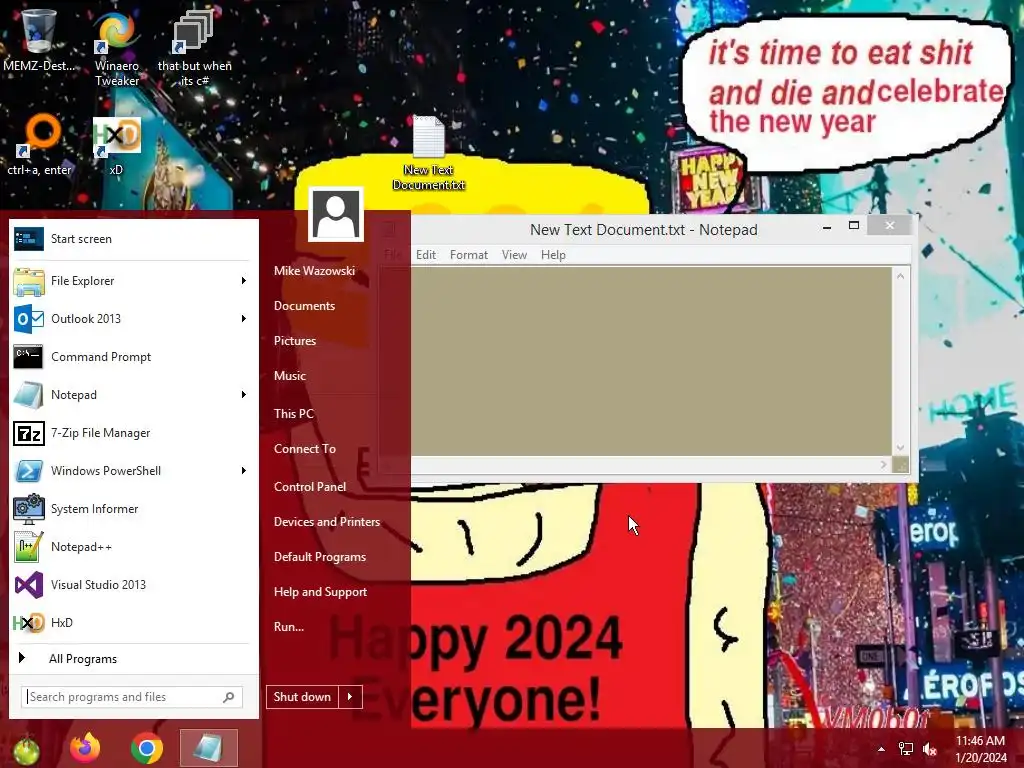Open Default Programs
The height and width of the screenshot is (768, 1024).
pyautogui.click(x=319, y=557)
